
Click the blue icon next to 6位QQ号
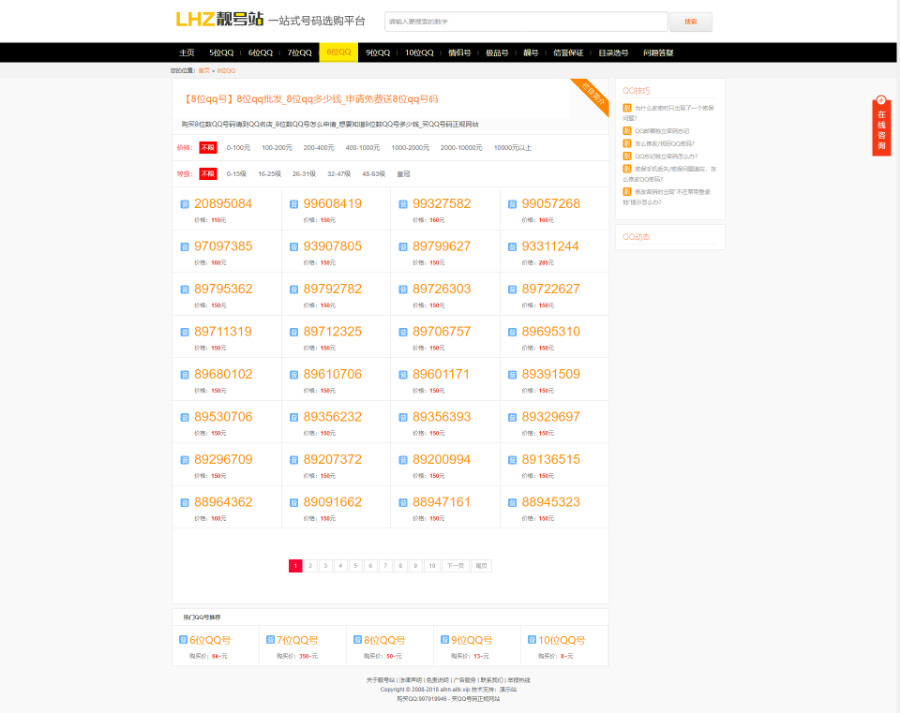pyautogui.click(x=183, y=640)
